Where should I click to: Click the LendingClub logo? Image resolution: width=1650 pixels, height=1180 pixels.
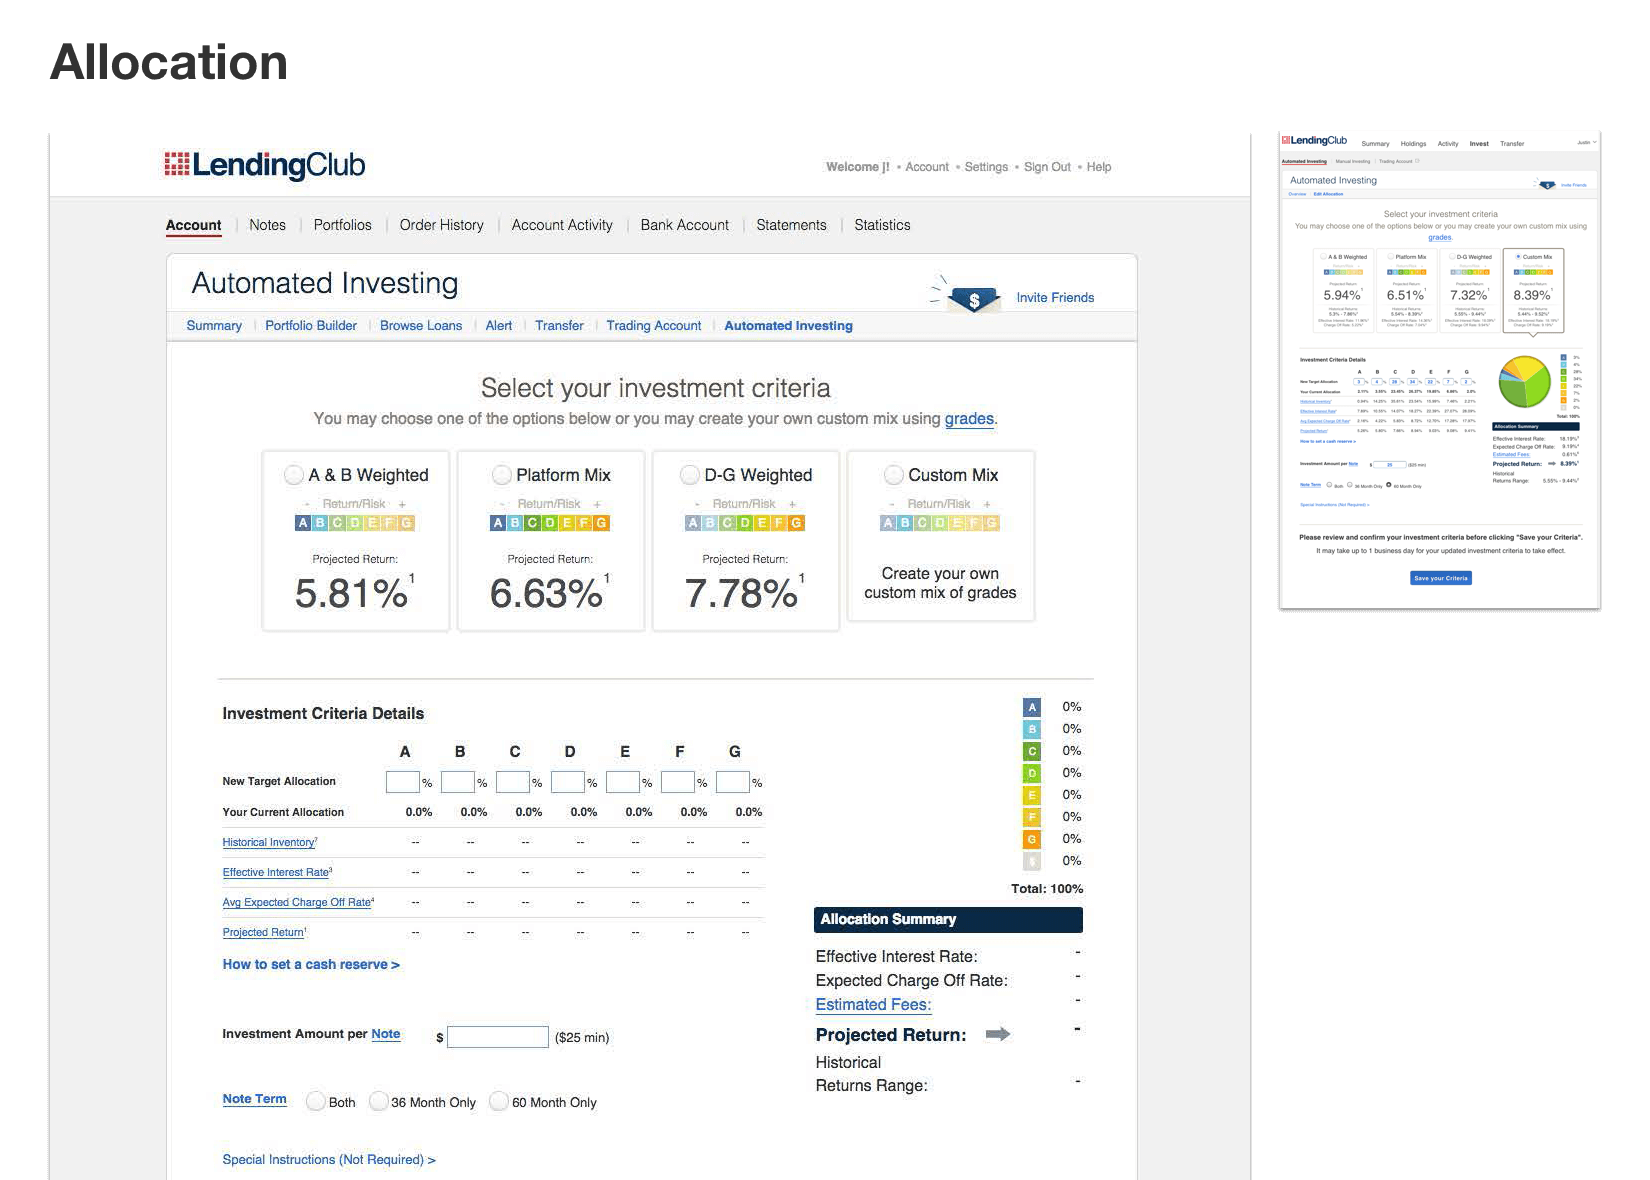pyautogui.click(x=265, y=165)
